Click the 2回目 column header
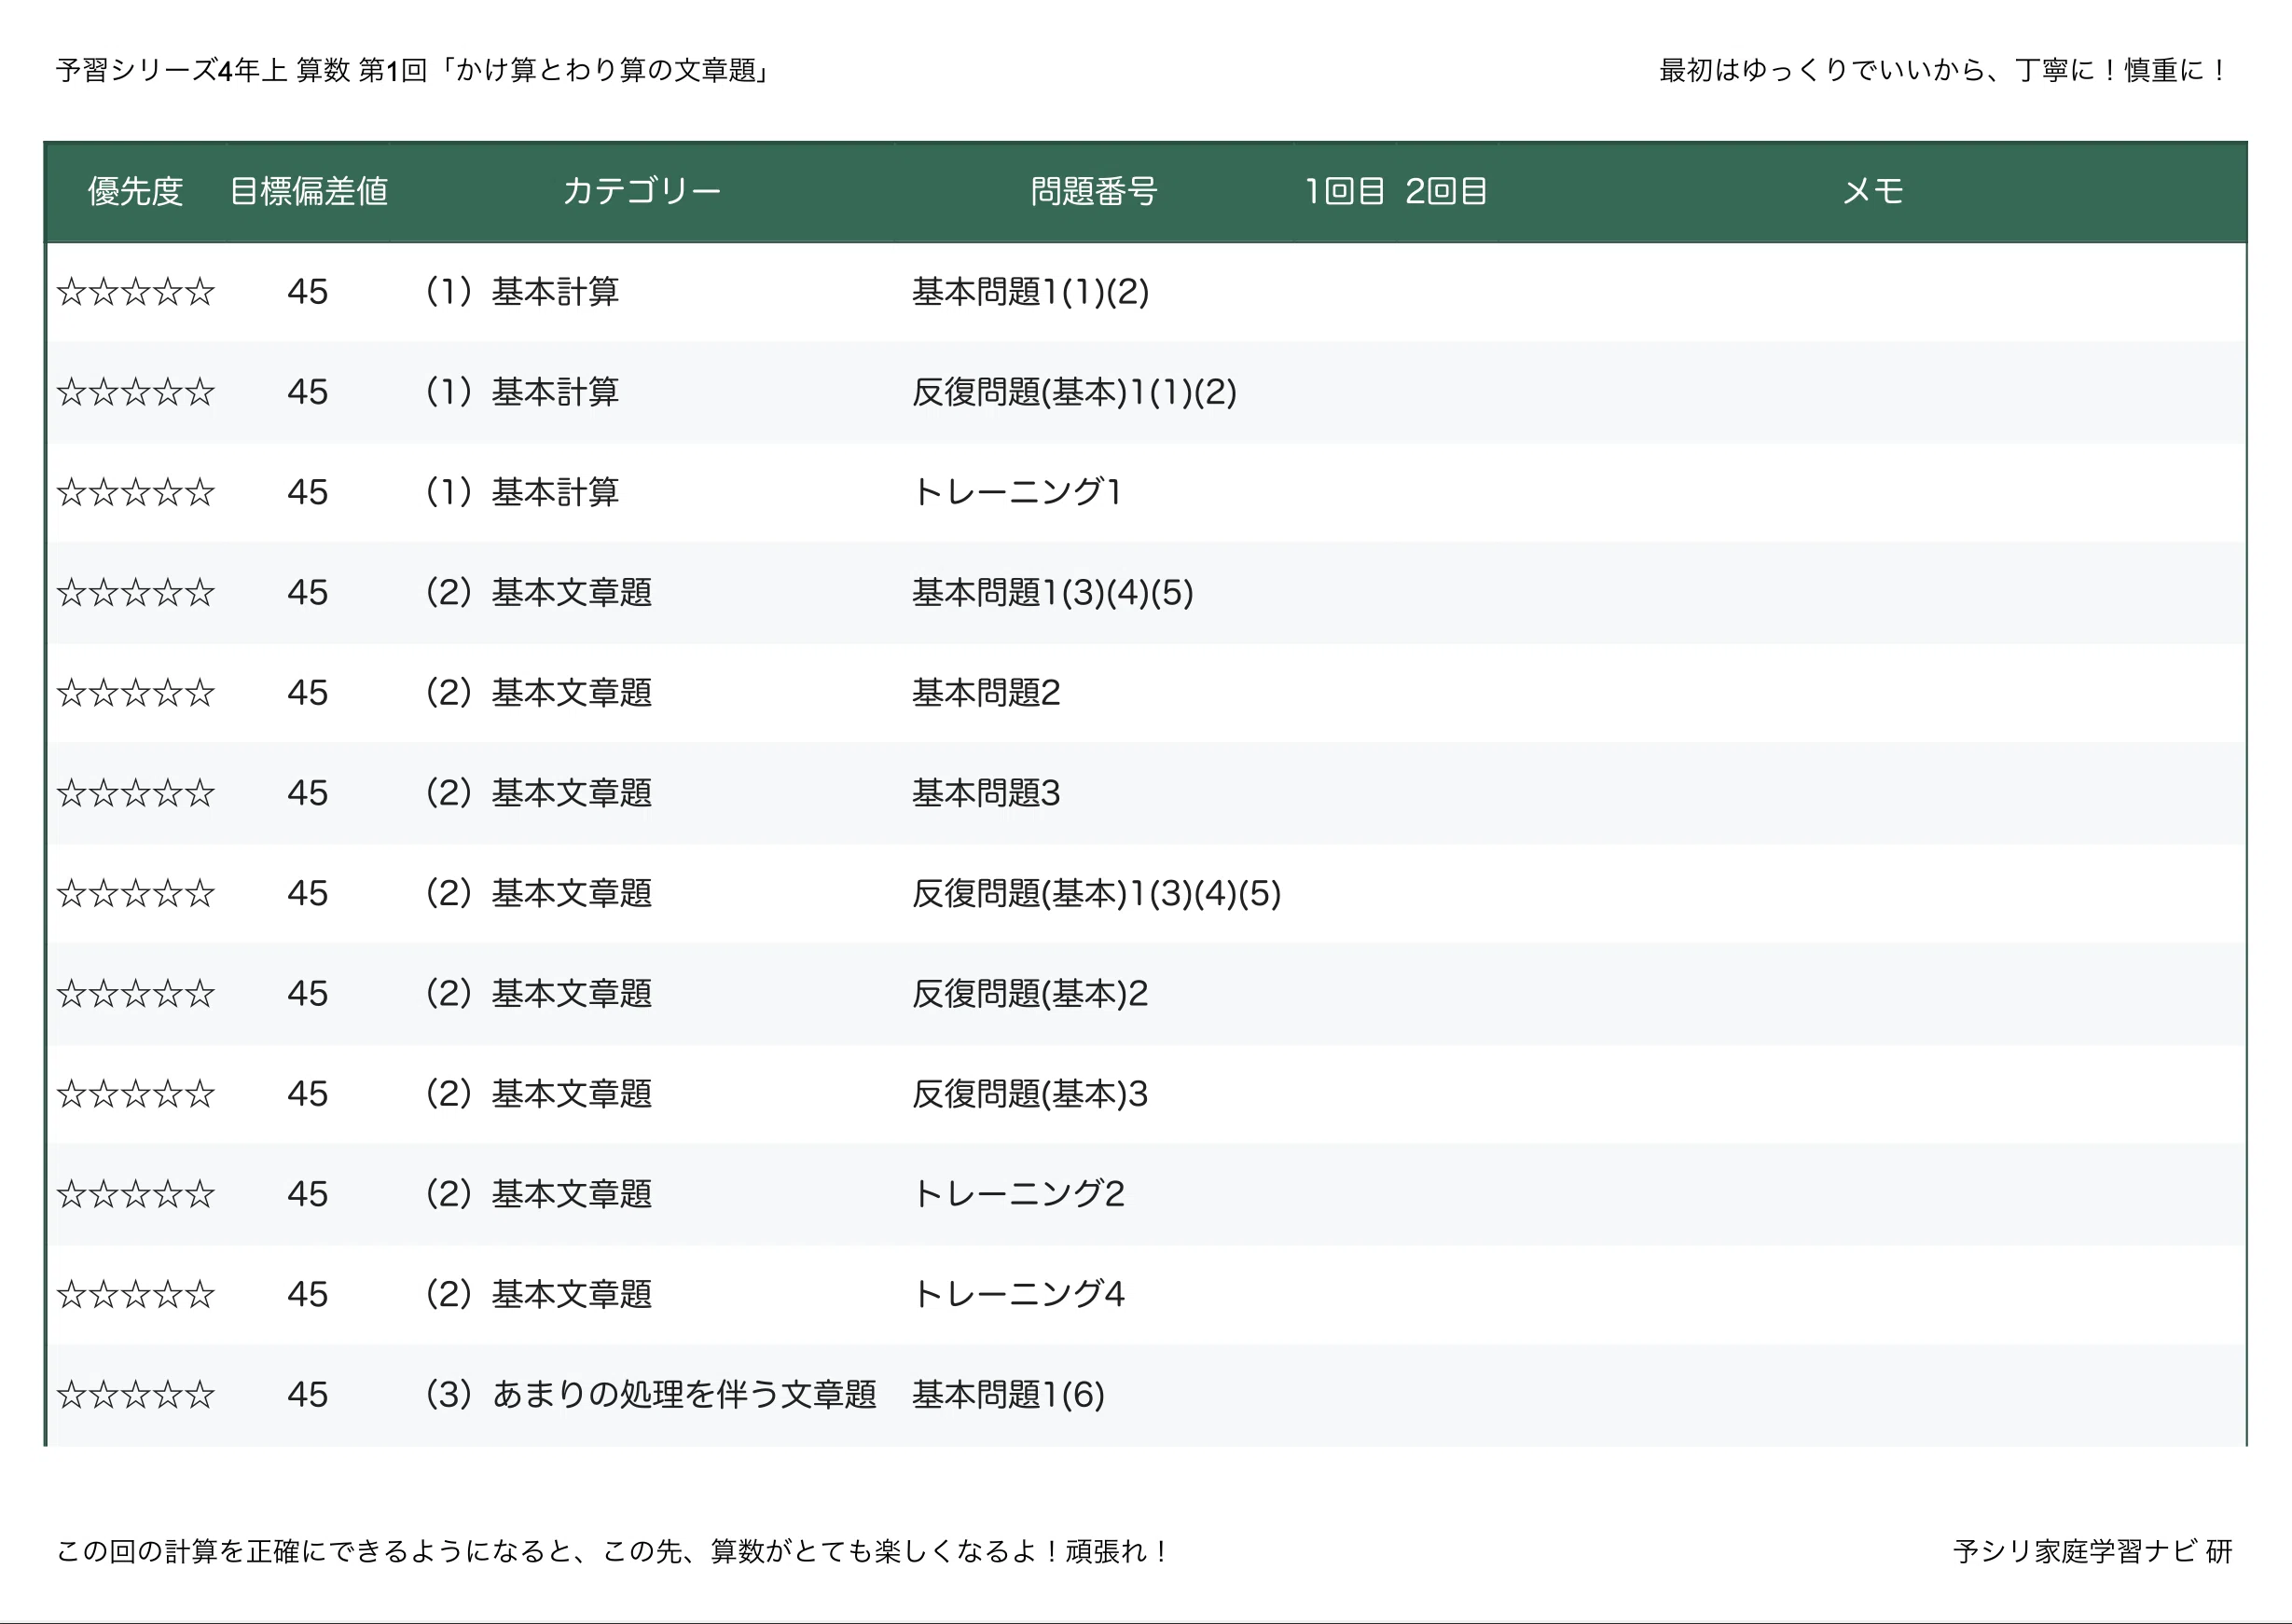Viewport: 2292px width, 1624px height. (x=1446, y=191)
